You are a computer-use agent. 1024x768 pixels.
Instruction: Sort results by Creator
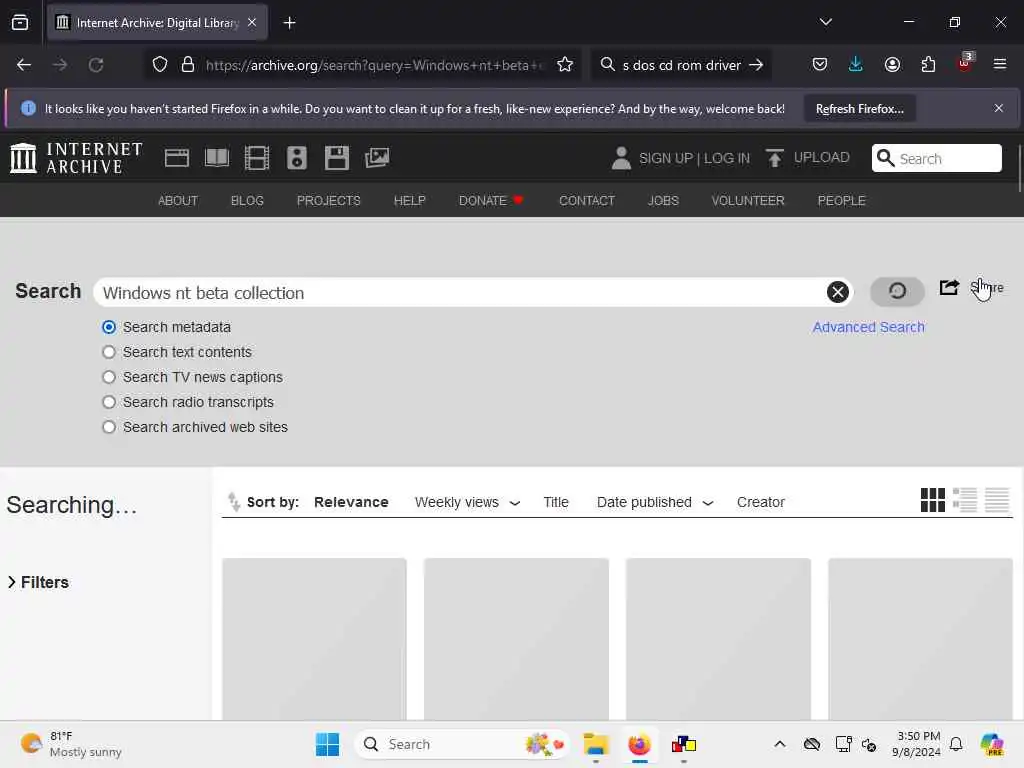point(760,502)
